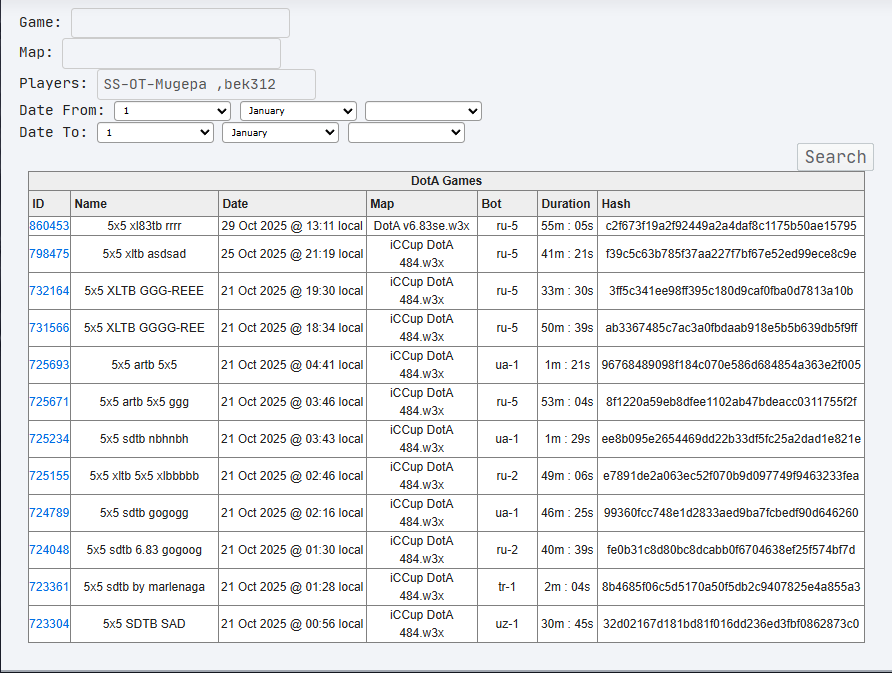Viewport: 892px width, 673px height.
Task: Click date '25 Oct 2025 @ 21:19 local'
Action: (292, 254)
